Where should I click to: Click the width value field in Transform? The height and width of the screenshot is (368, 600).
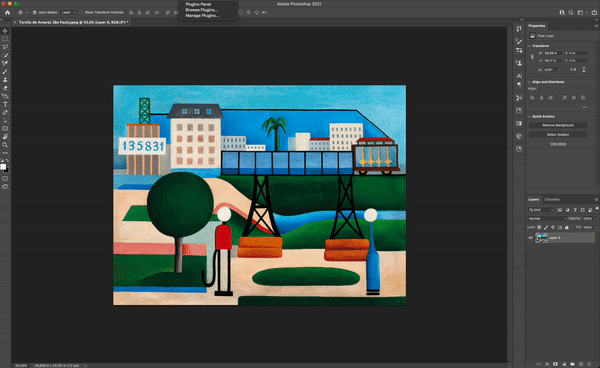click(553, 53)
